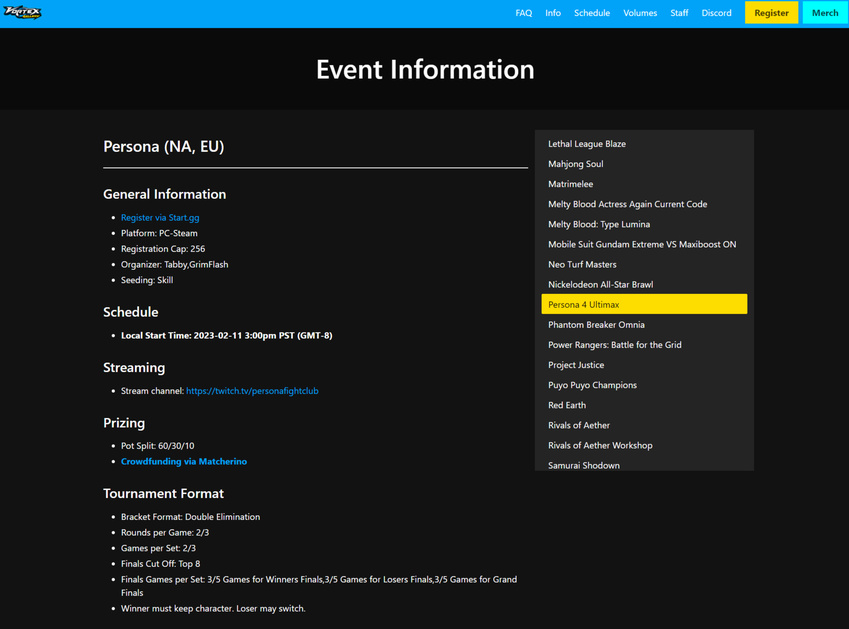Open the Schedule navigation link
Screen dimensions: 849x629
[592, 13]
